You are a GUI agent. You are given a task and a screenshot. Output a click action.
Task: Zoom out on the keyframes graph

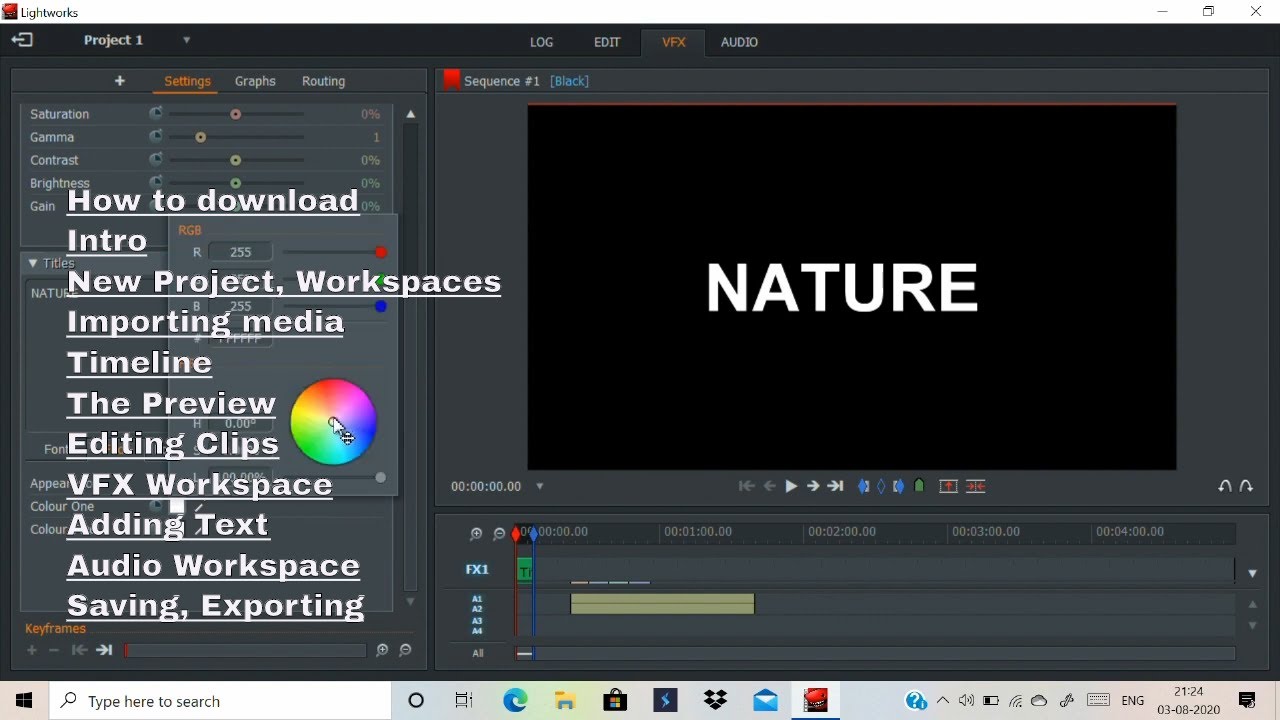(x=406, y=651)
